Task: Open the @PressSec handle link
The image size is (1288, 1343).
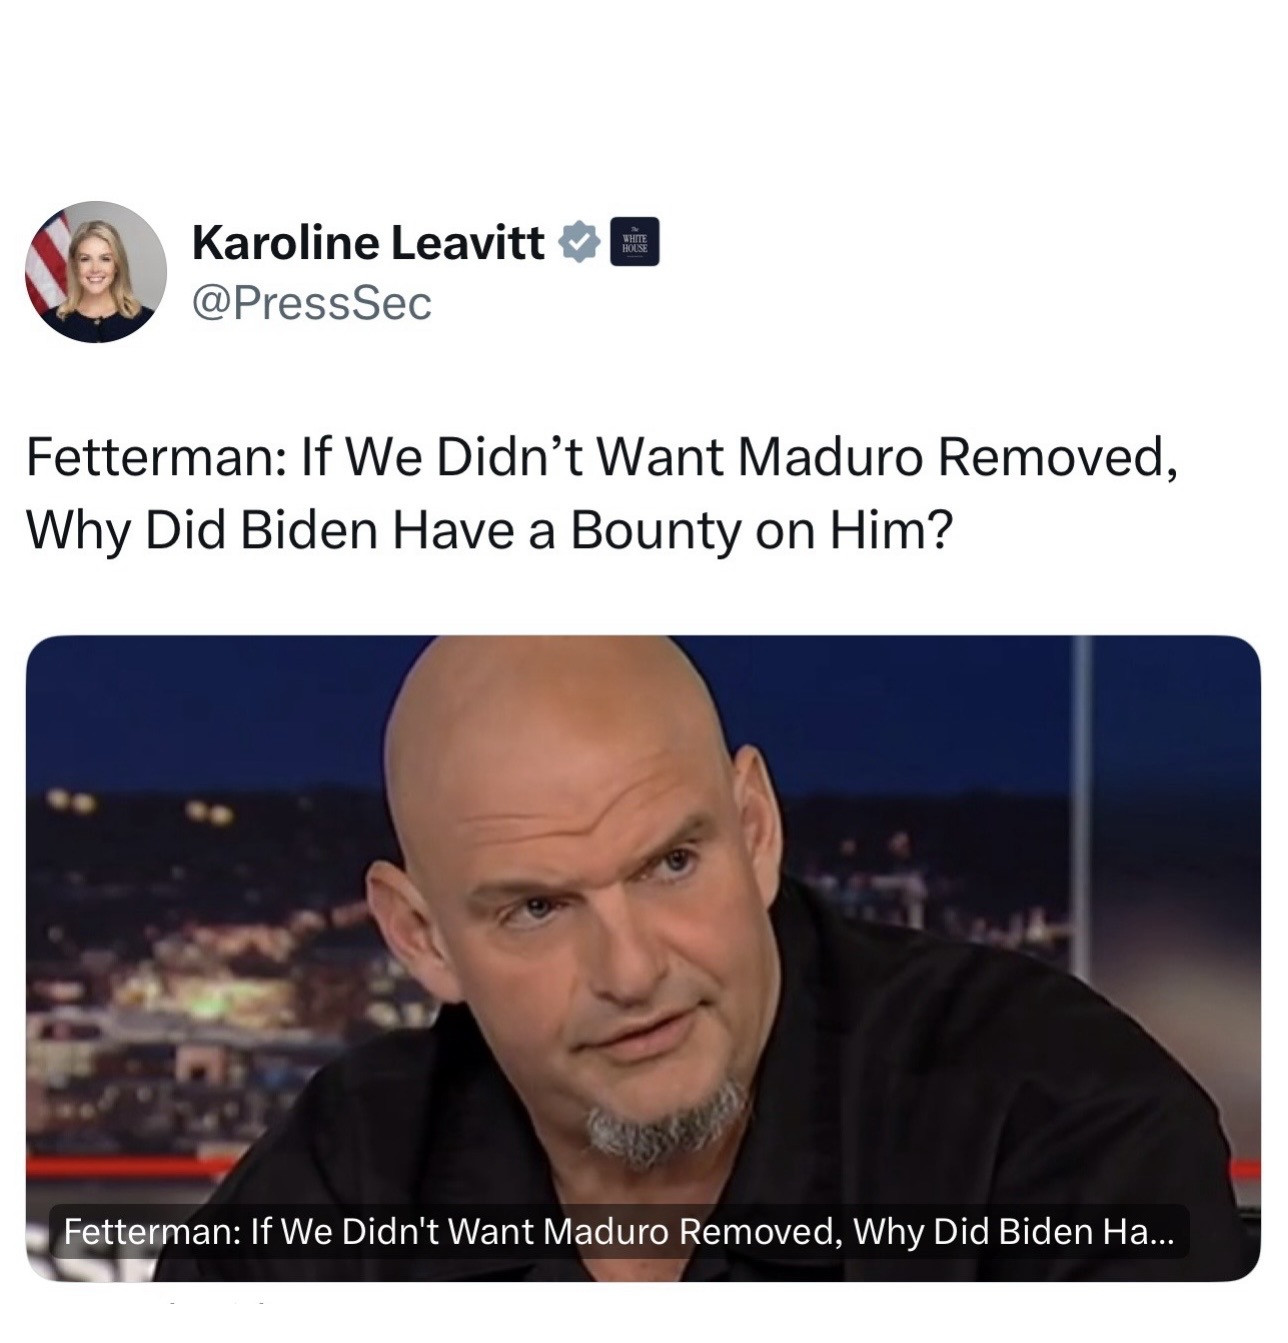Action: point(311,303)
